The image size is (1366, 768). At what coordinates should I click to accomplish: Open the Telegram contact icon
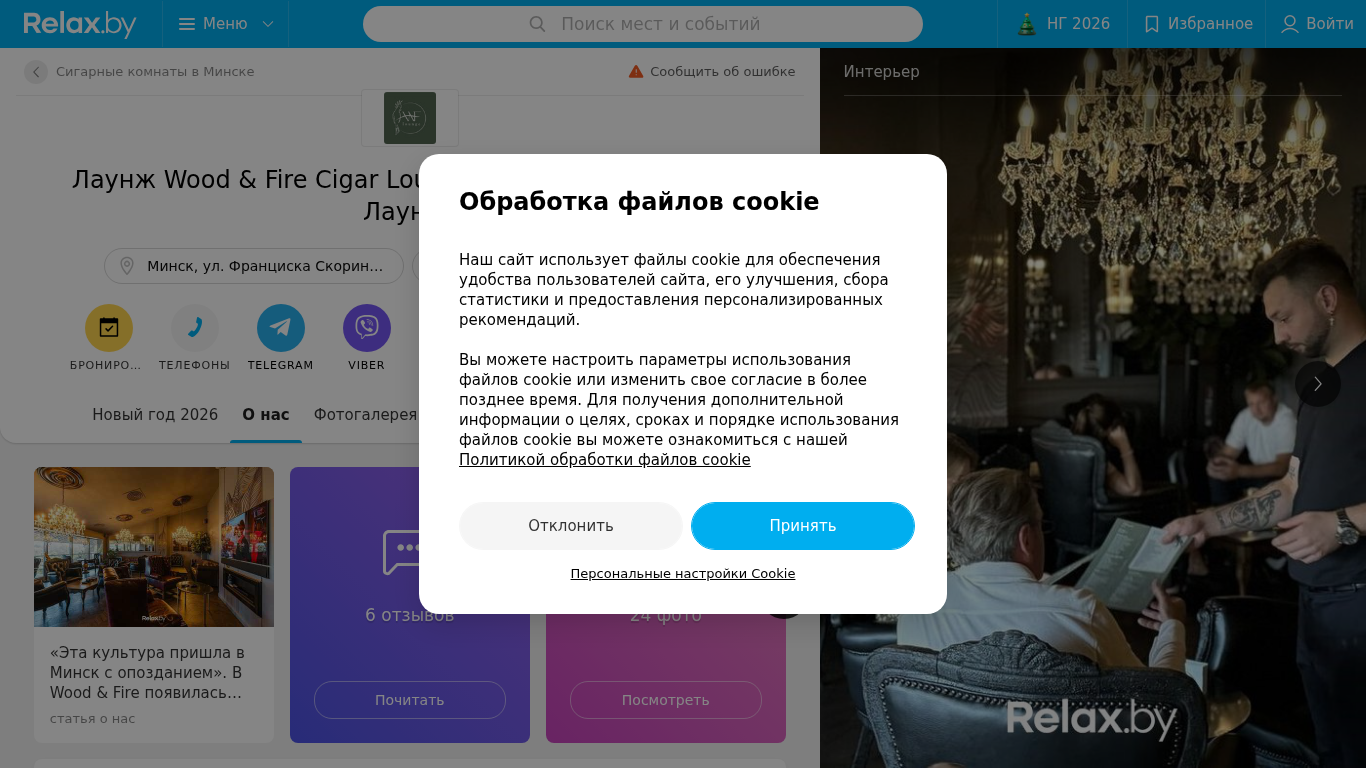point(281,328)
